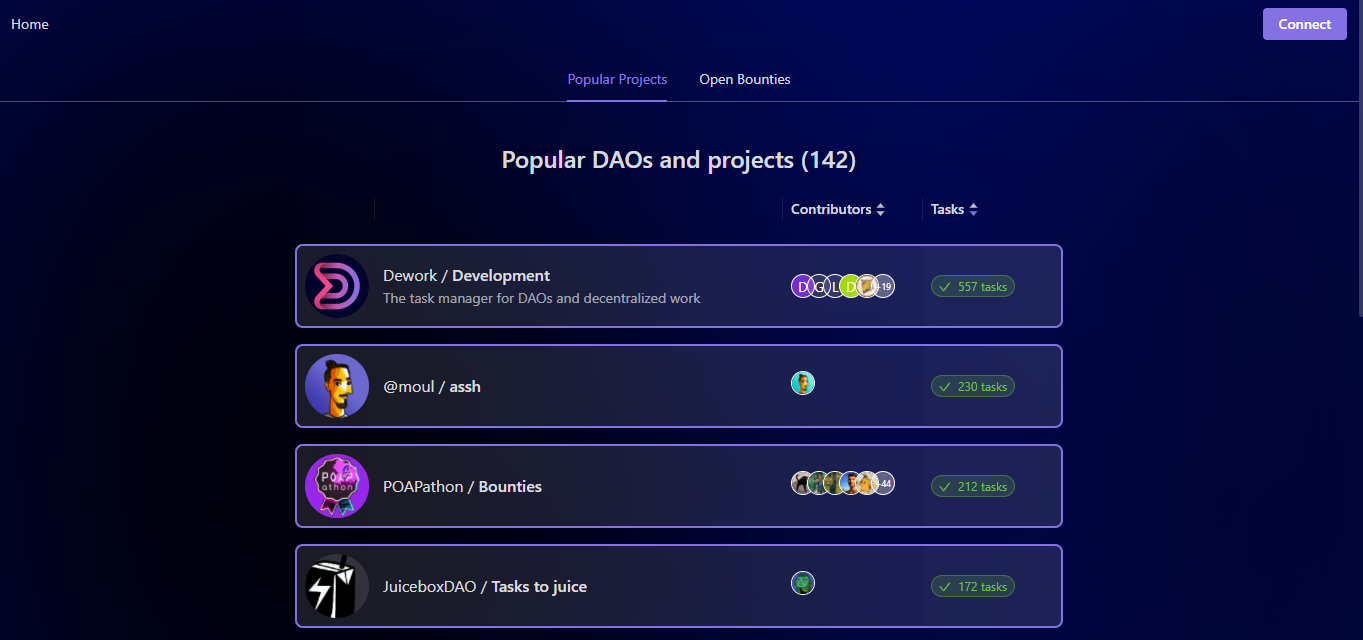This screenshot has width=1363, height=640.
Task: Click the checkmark in the 230 tasks badge
Action: 945,387
